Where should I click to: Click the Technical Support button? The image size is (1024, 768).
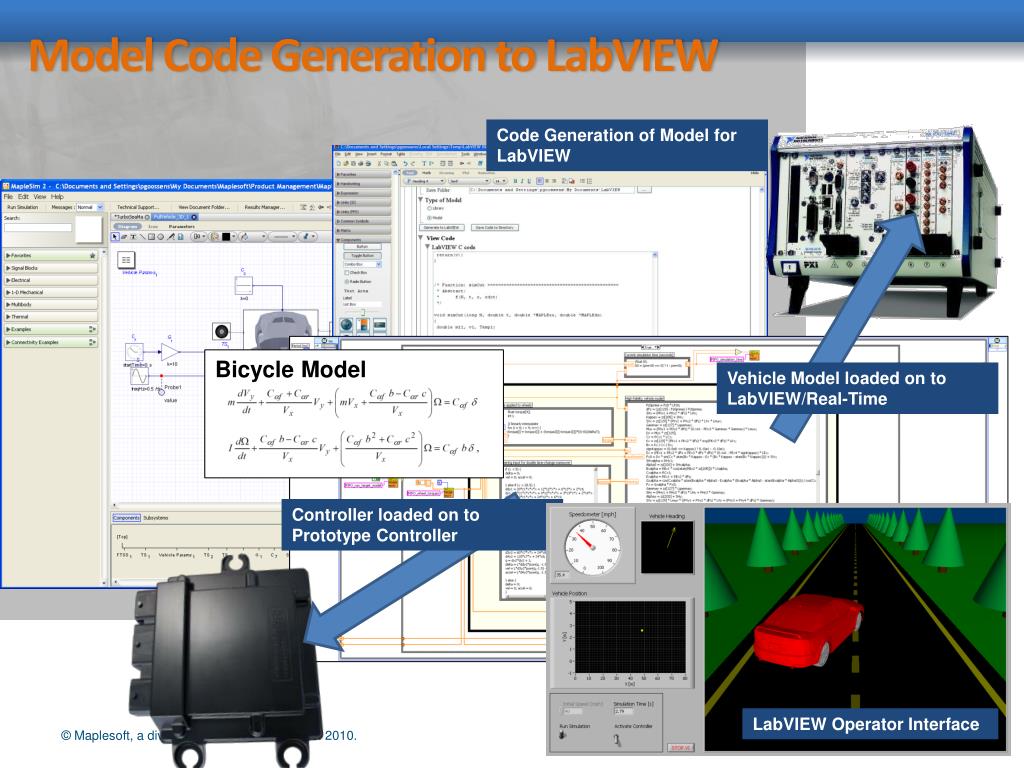[x=138, y=207]
